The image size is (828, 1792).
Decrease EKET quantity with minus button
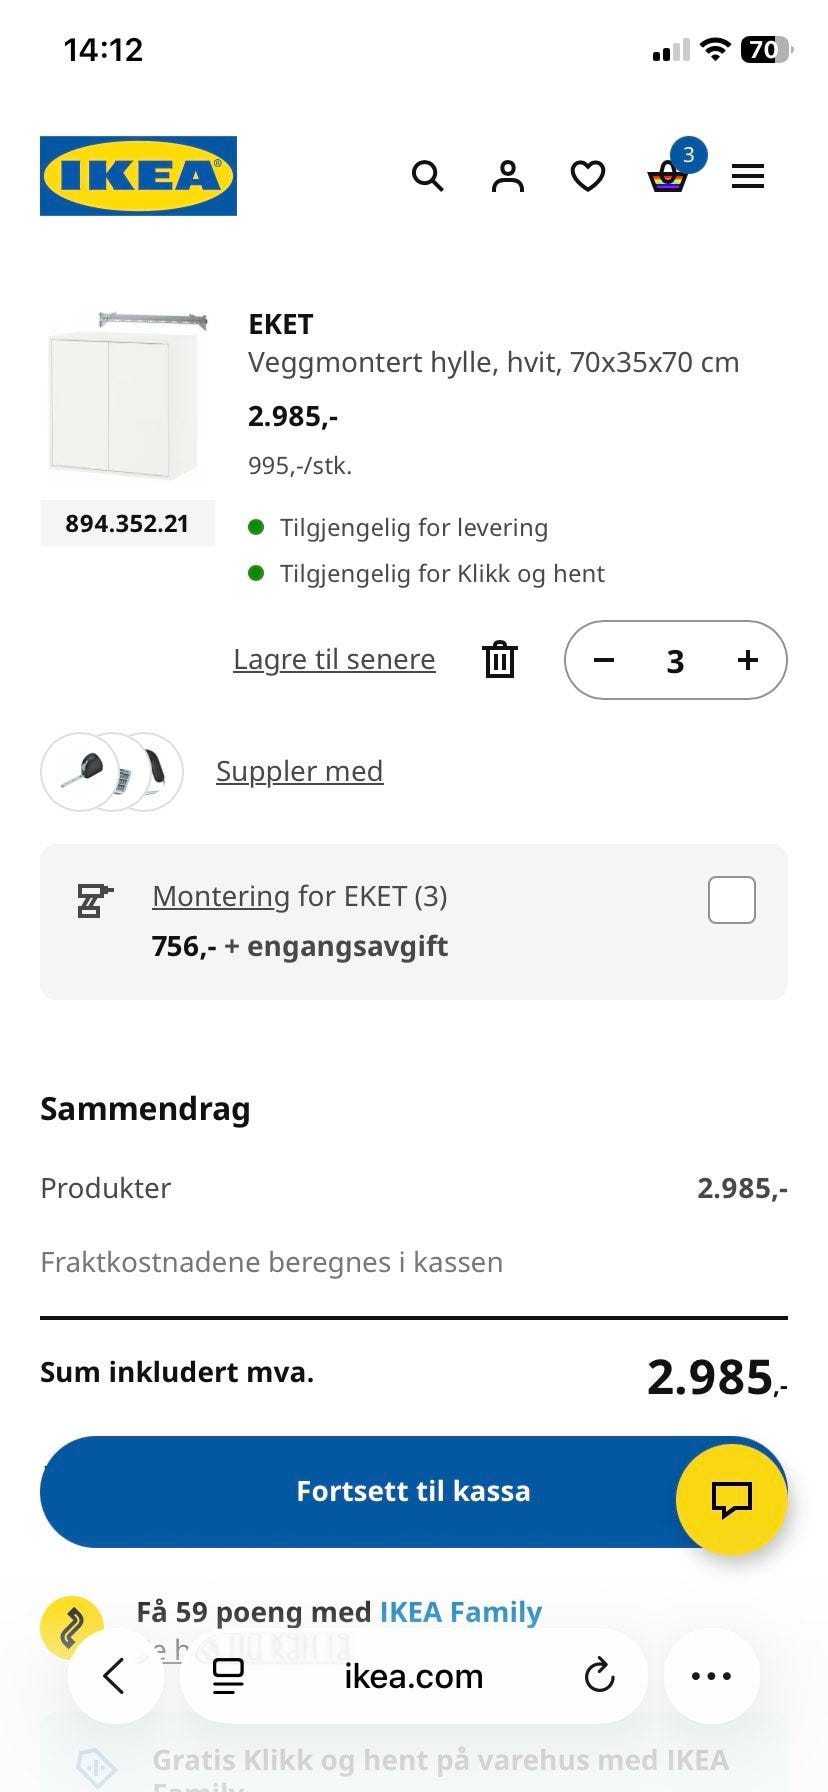[x=604, y=660]
